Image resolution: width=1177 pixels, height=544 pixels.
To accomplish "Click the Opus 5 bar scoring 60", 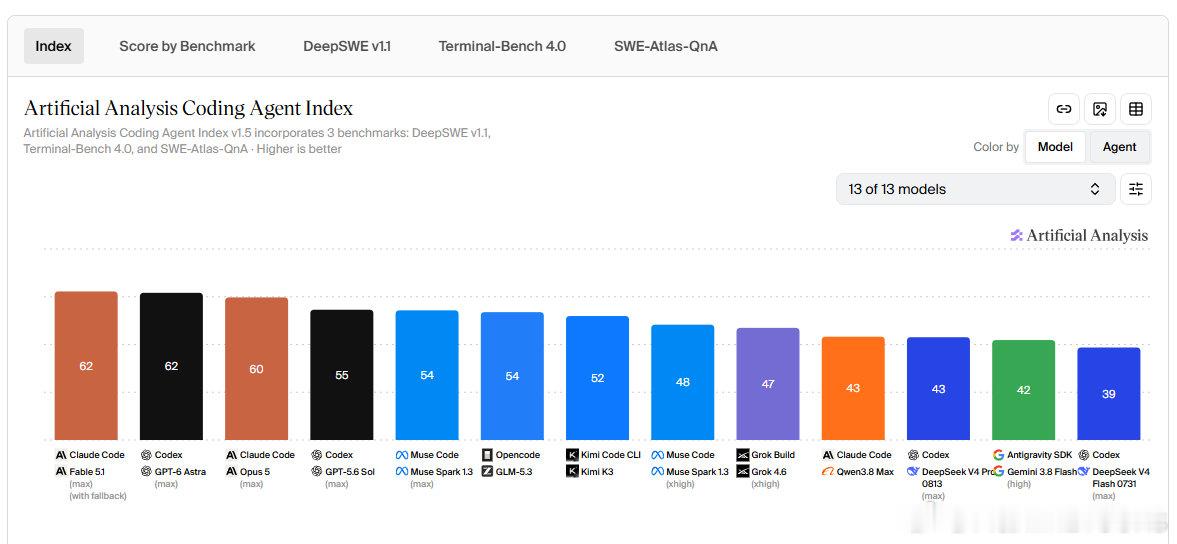I will click(x=257, y=368).
